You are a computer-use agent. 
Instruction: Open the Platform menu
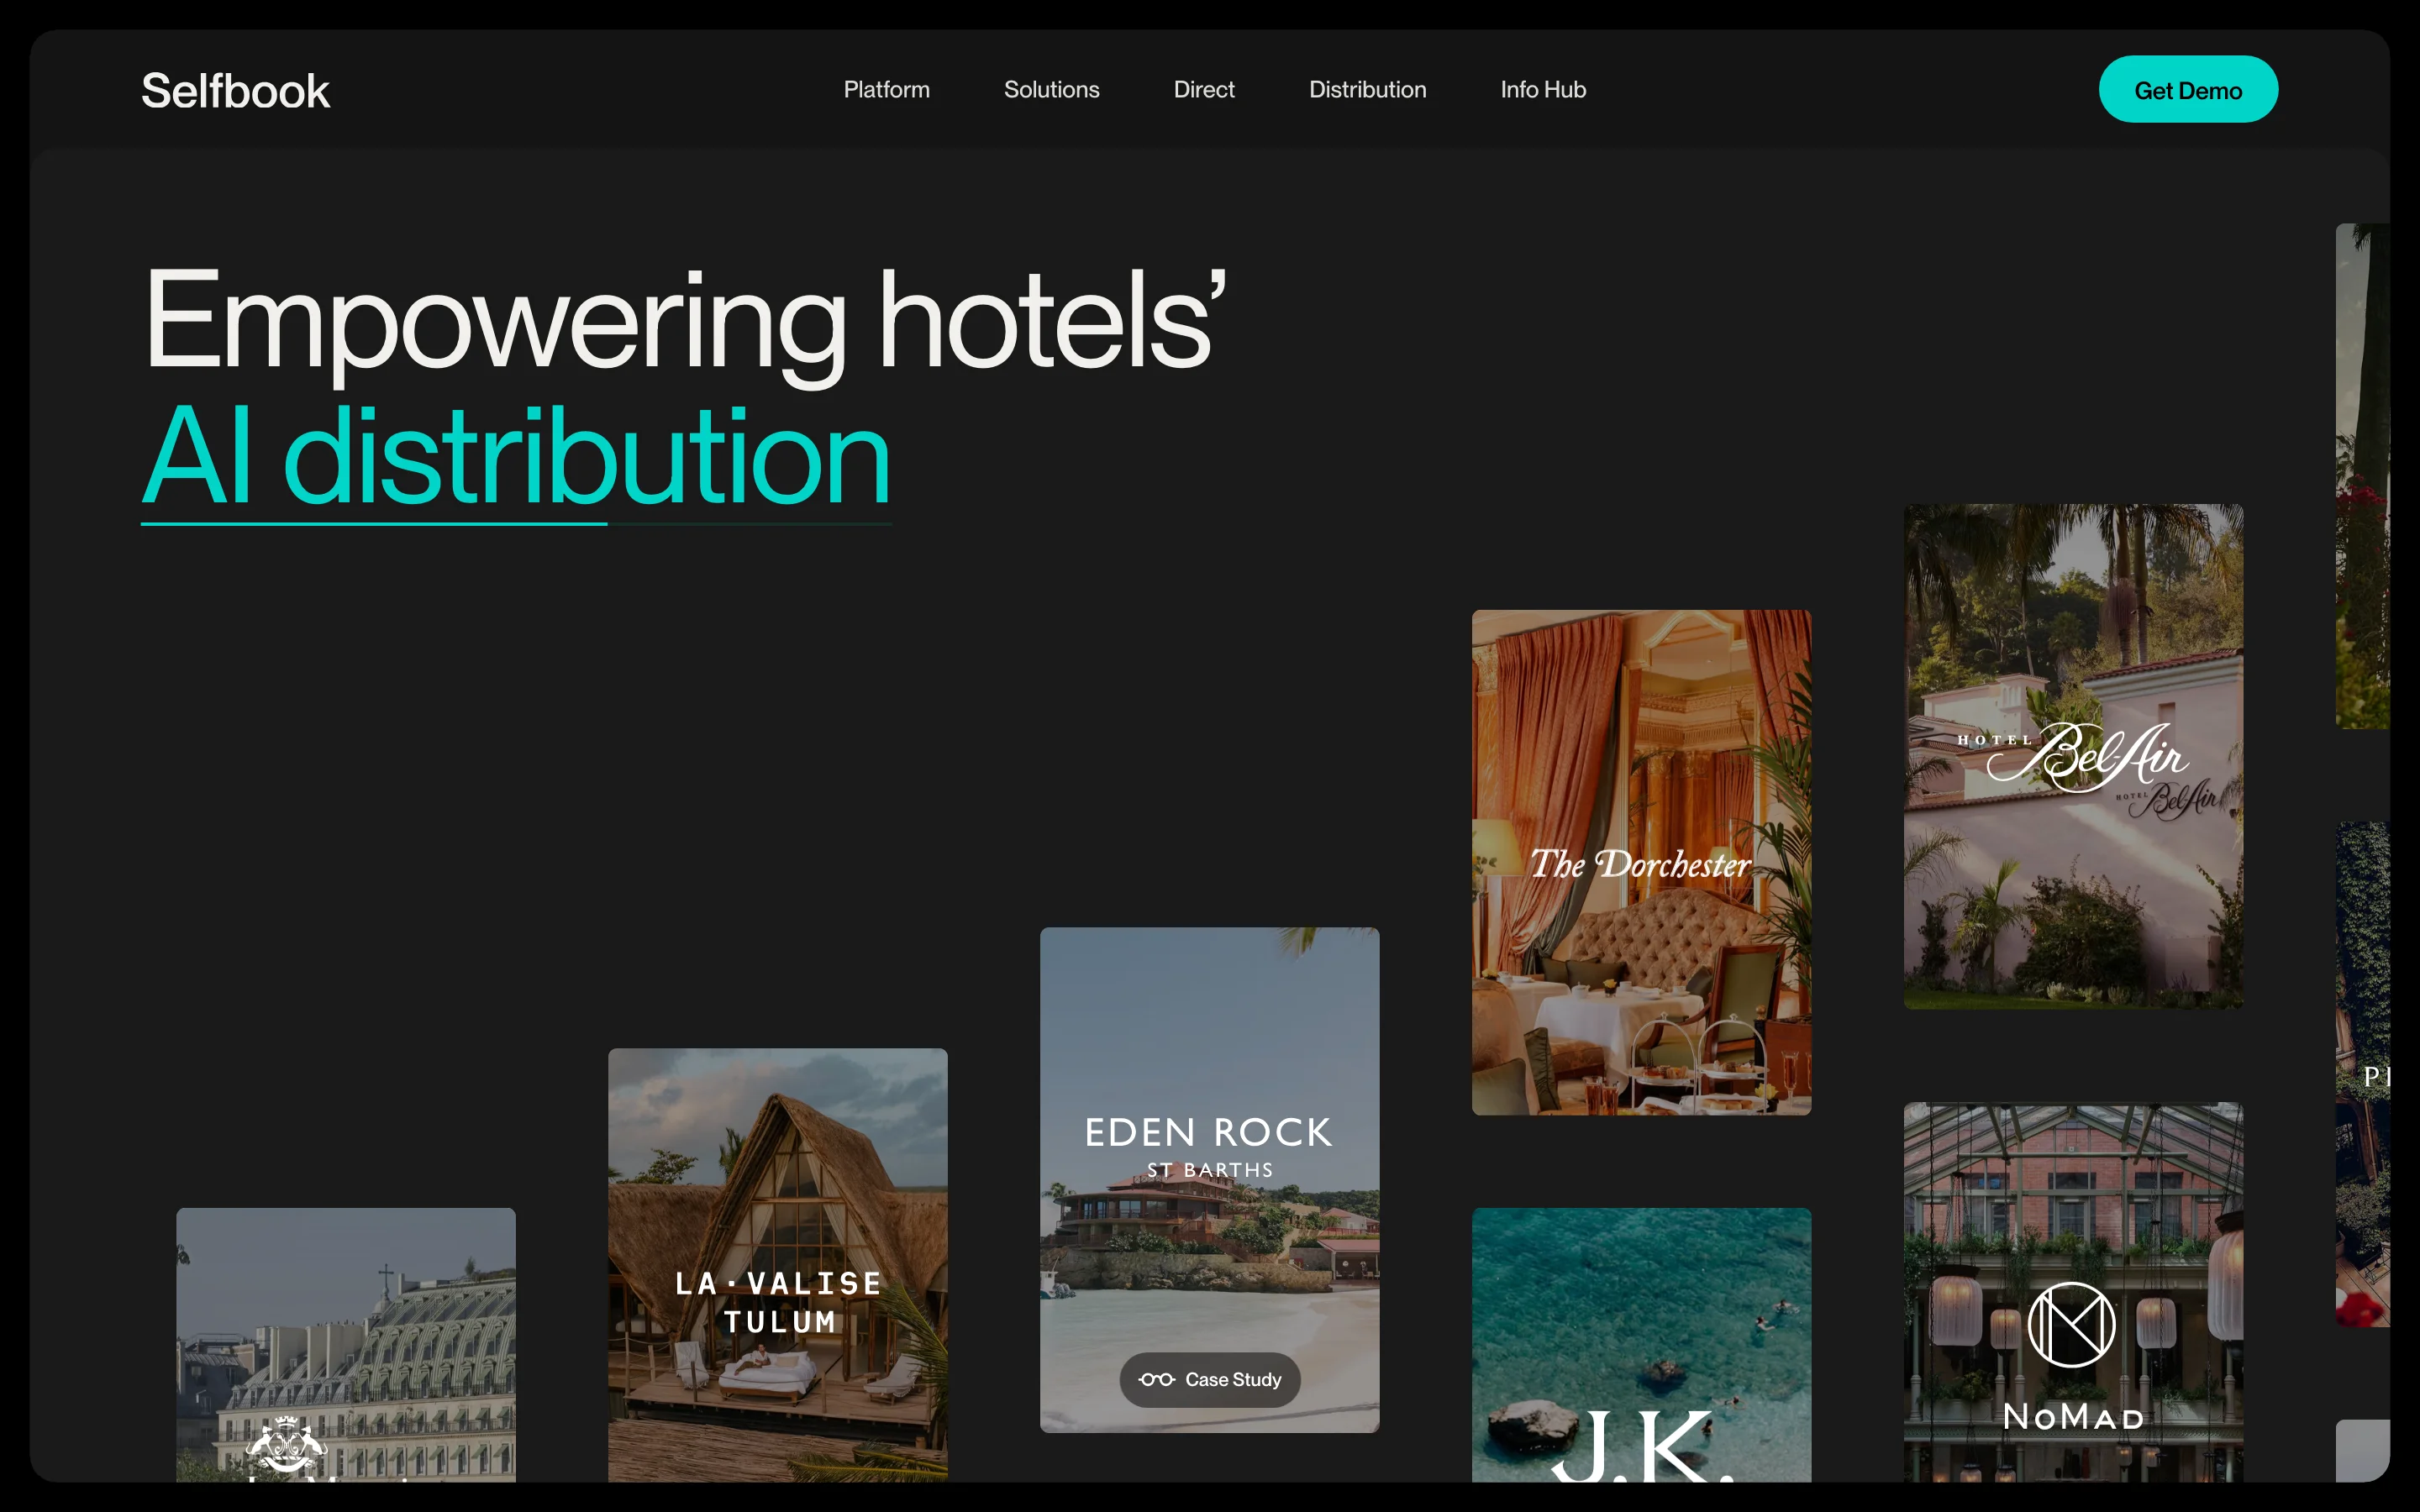(886, 90)
